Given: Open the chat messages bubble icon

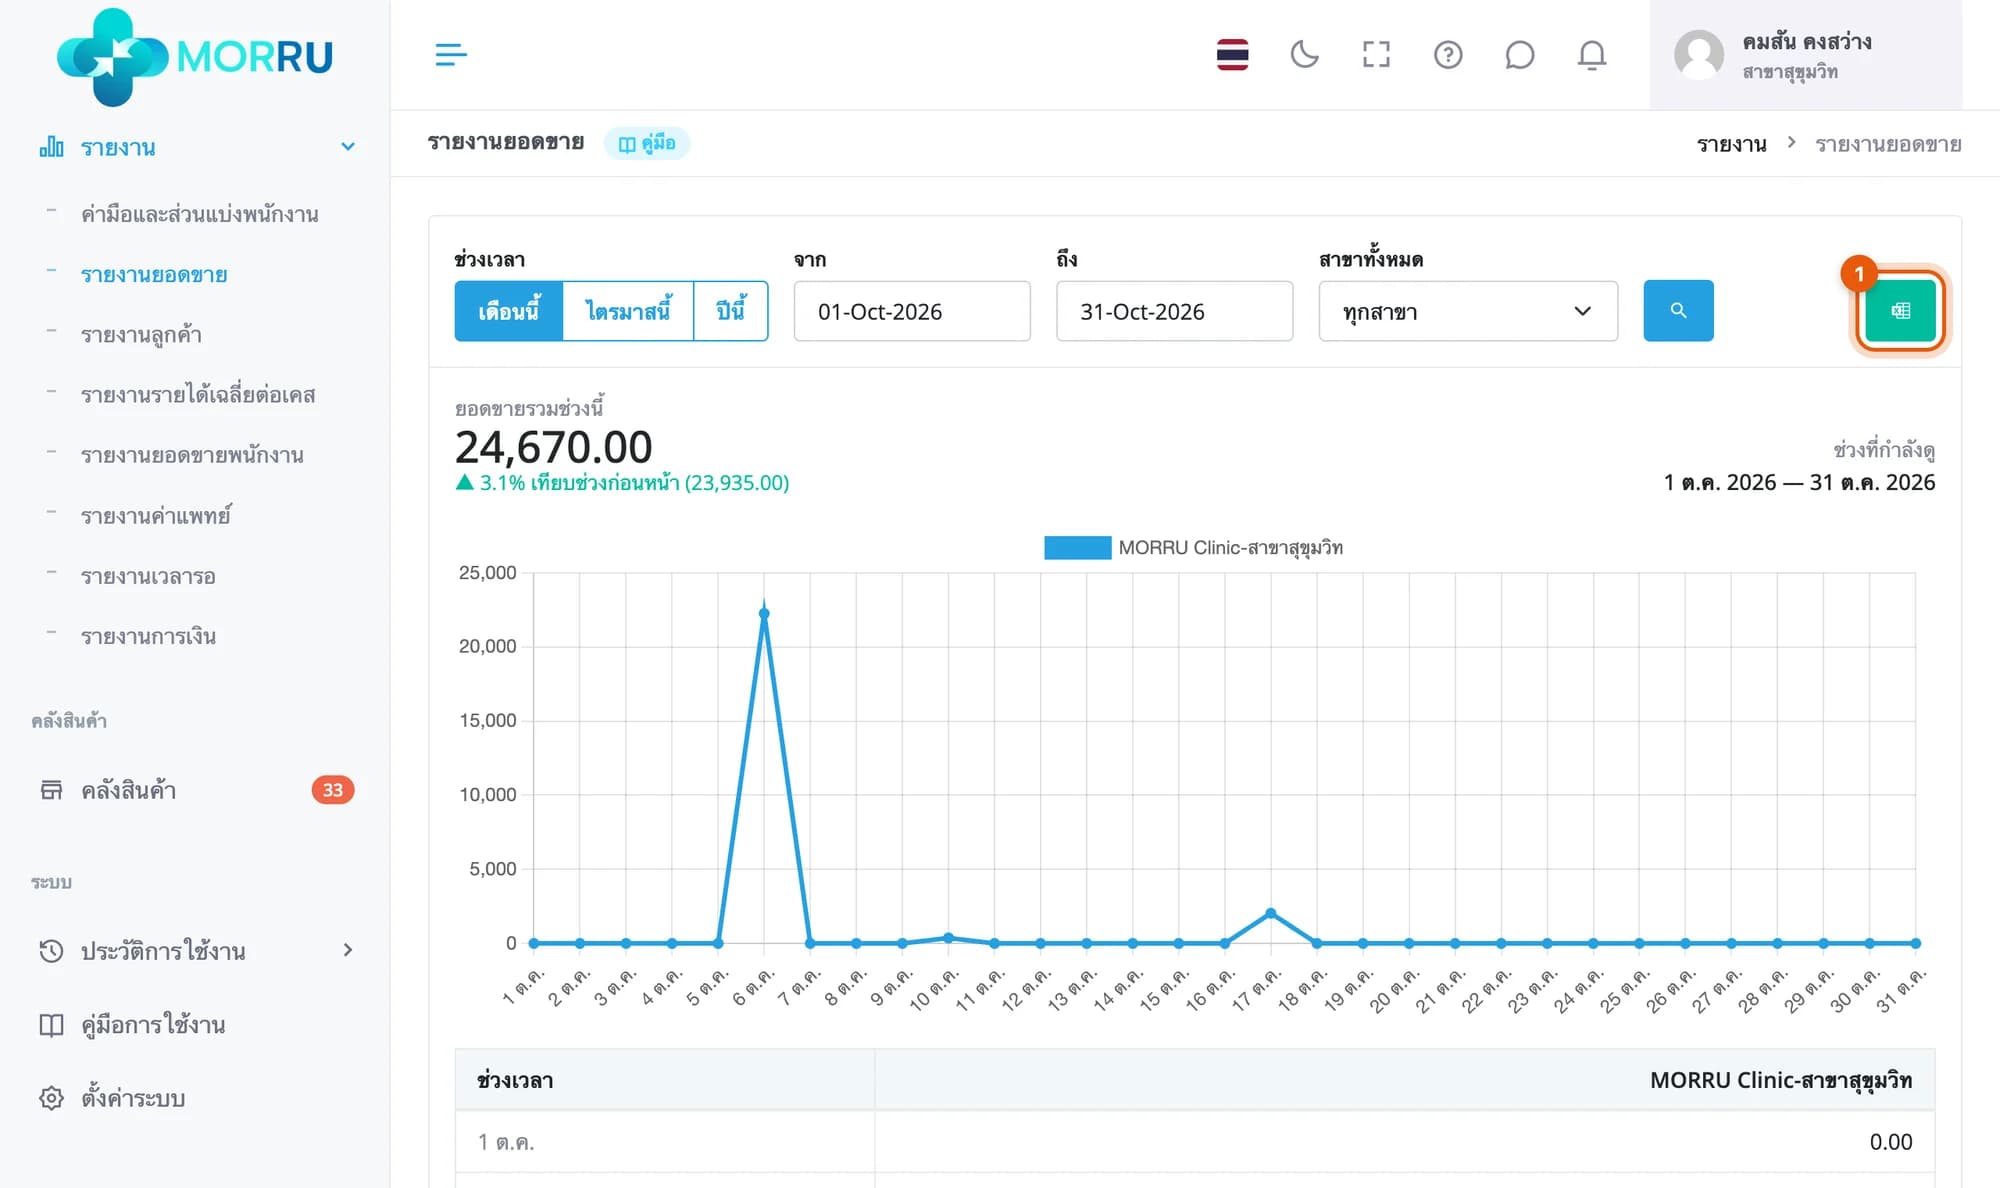Looking at the screenshot, I should pos(1519,55).
